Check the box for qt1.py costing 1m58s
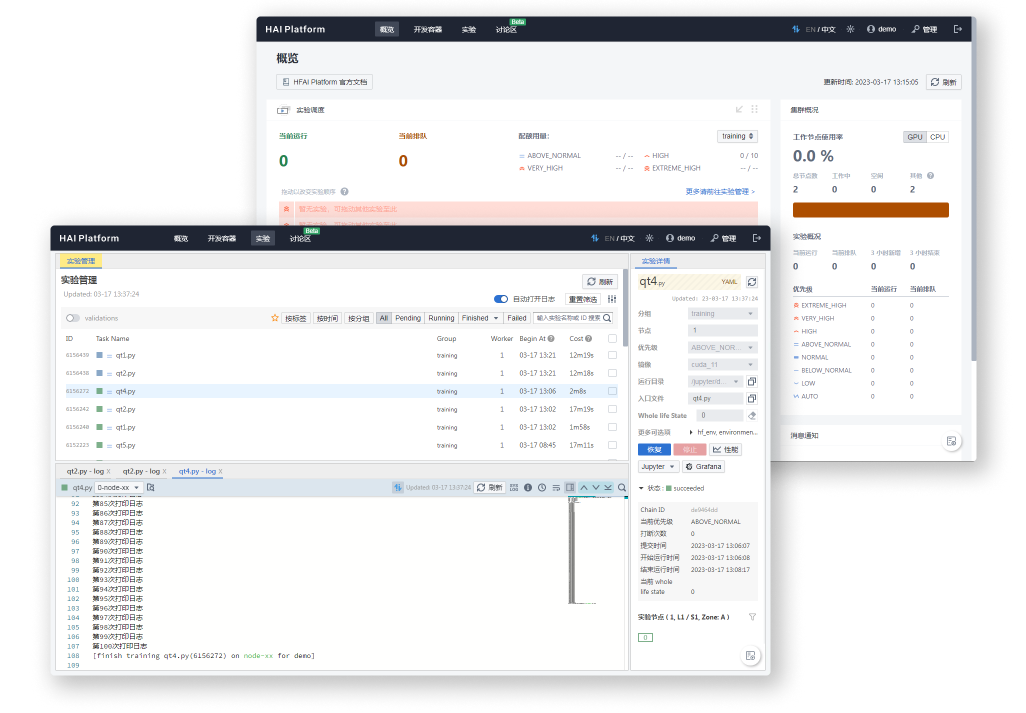 pyautogui.click(x=612, y=427)
